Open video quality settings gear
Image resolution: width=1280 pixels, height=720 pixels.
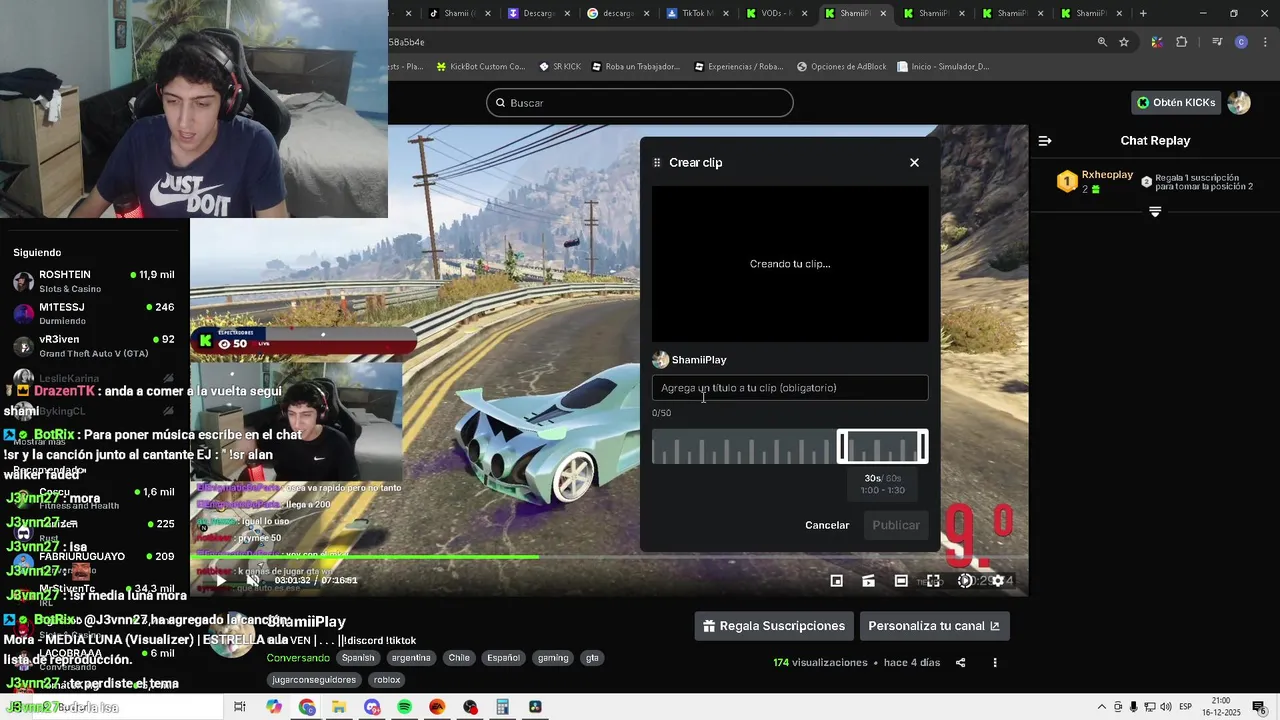(997, 580)
